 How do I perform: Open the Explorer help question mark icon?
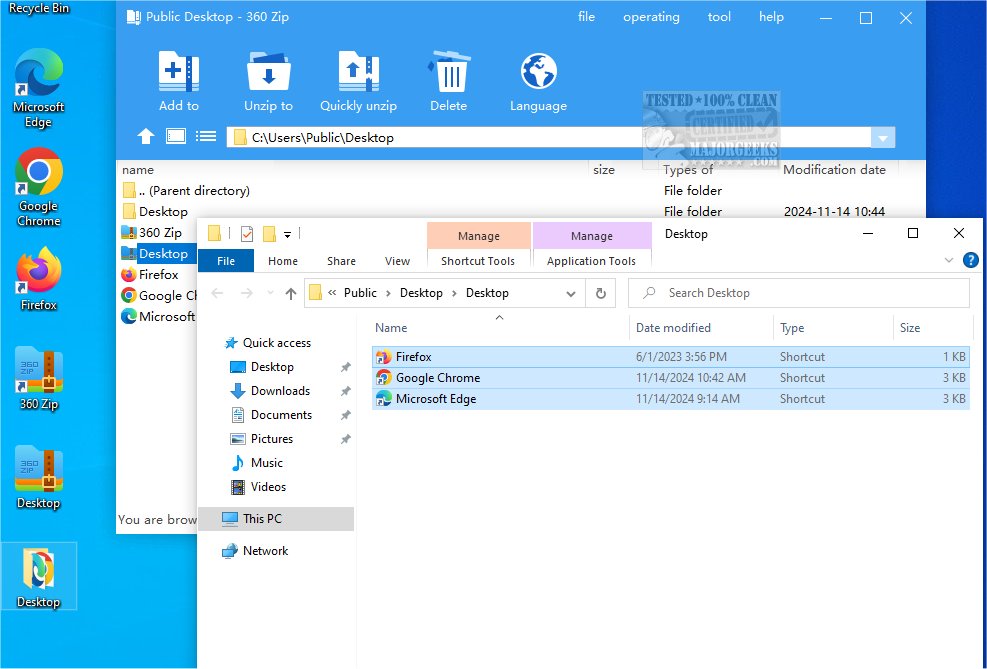click(970, 260)
